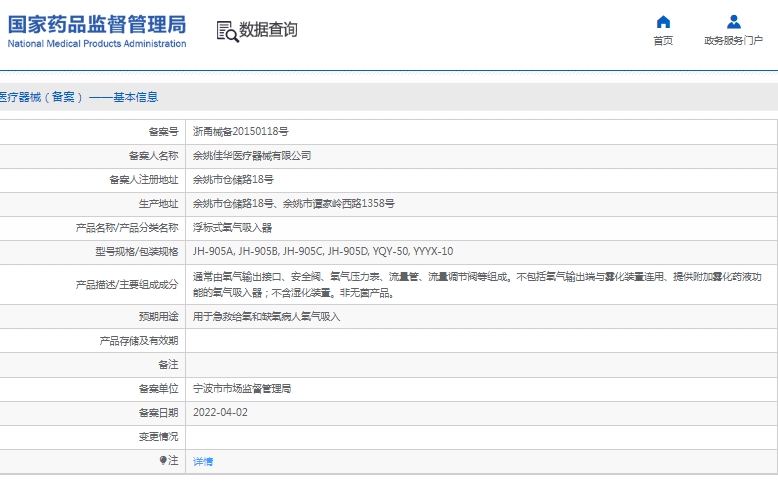Click the filing date 2022-04-02
Viewport: 778px width, 481px height.
coord(220,412)
